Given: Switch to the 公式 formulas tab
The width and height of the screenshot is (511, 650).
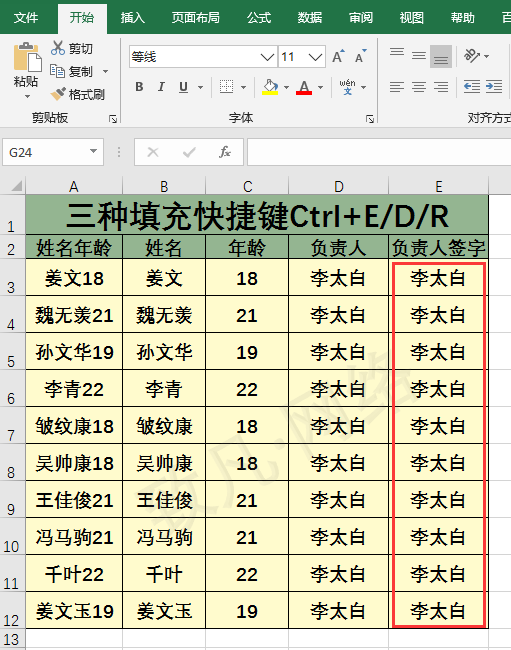Looking at the screenshot, I should coord(259,17).
